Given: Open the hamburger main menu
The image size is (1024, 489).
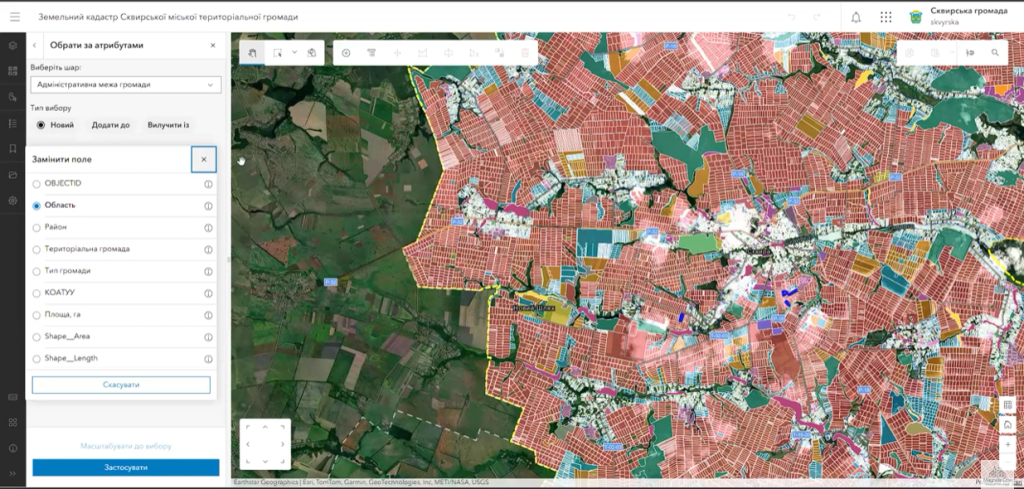Looking at the screenshot, I should (x=14, y=17).
